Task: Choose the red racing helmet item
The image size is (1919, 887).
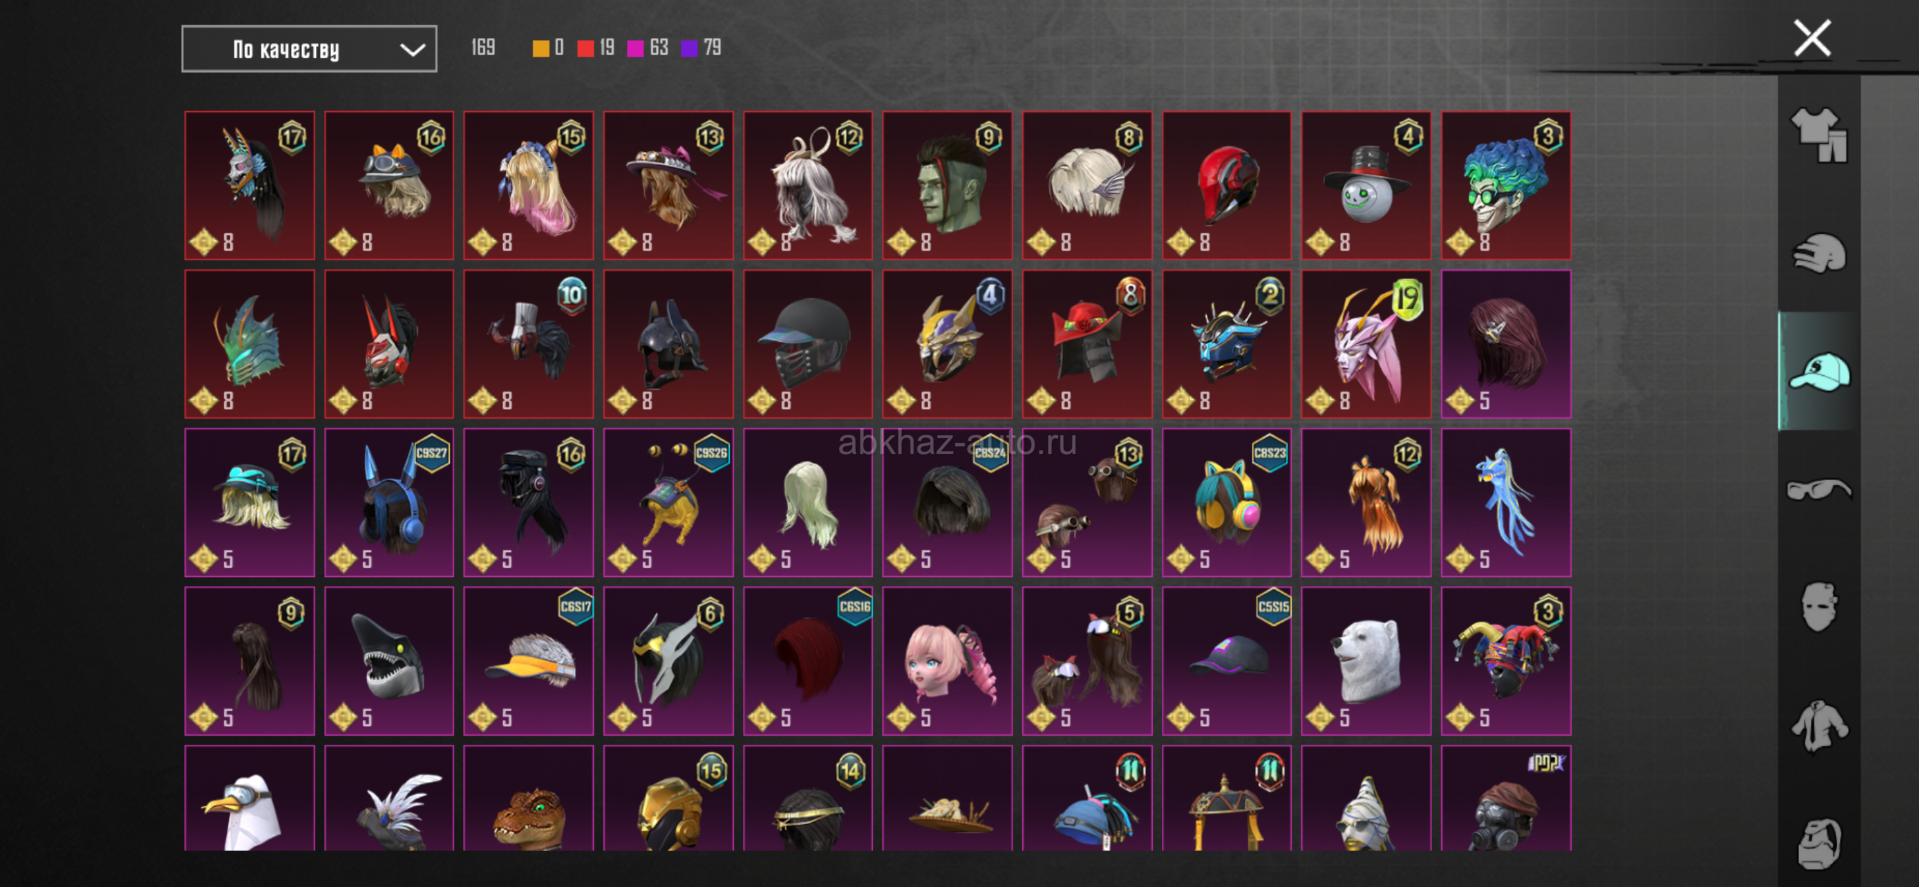Action: [x=1227, y=186]
